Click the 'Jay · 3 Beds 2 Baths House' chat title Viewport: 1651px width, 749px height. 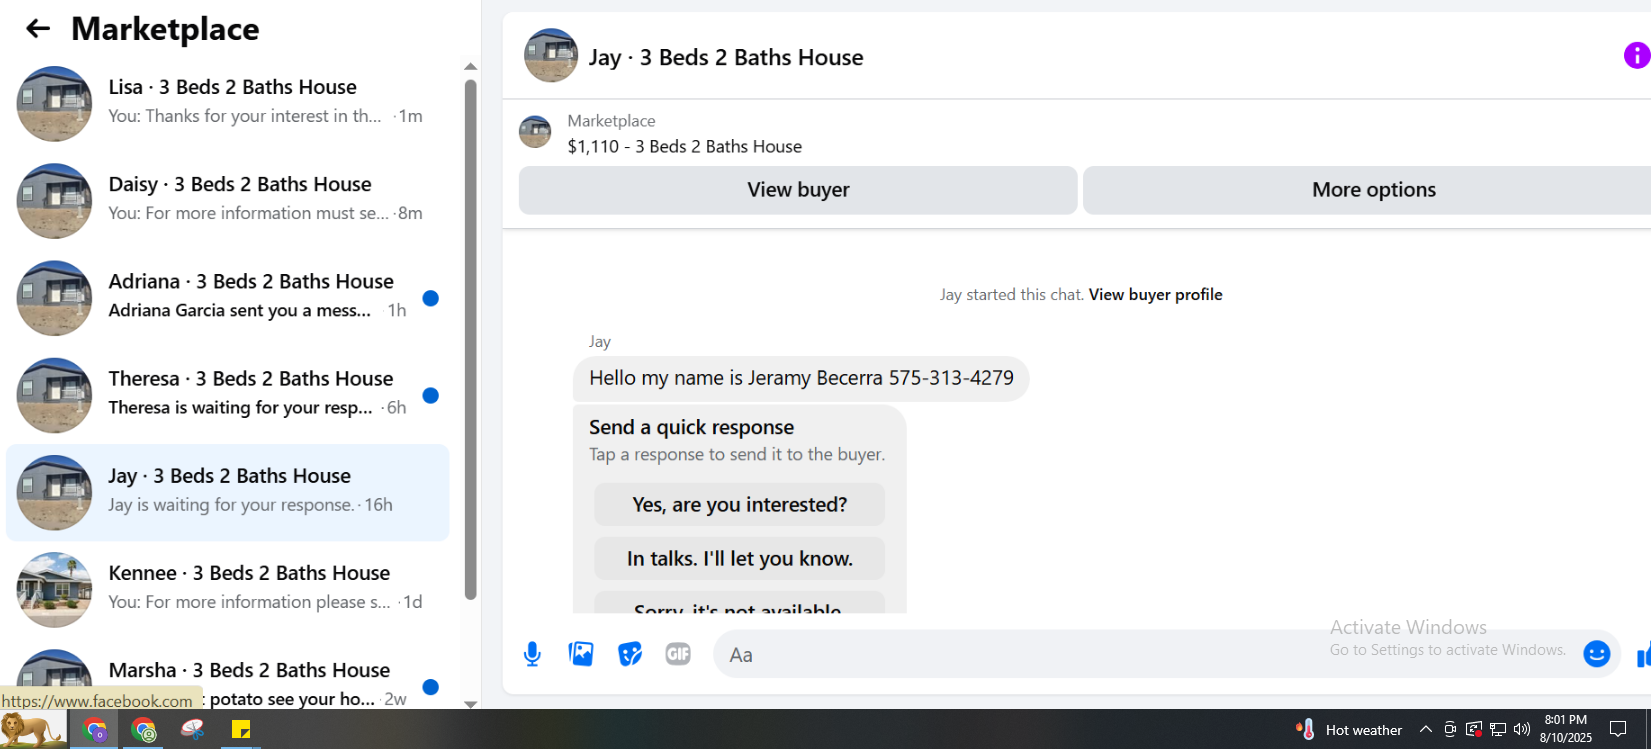(726, 57)
